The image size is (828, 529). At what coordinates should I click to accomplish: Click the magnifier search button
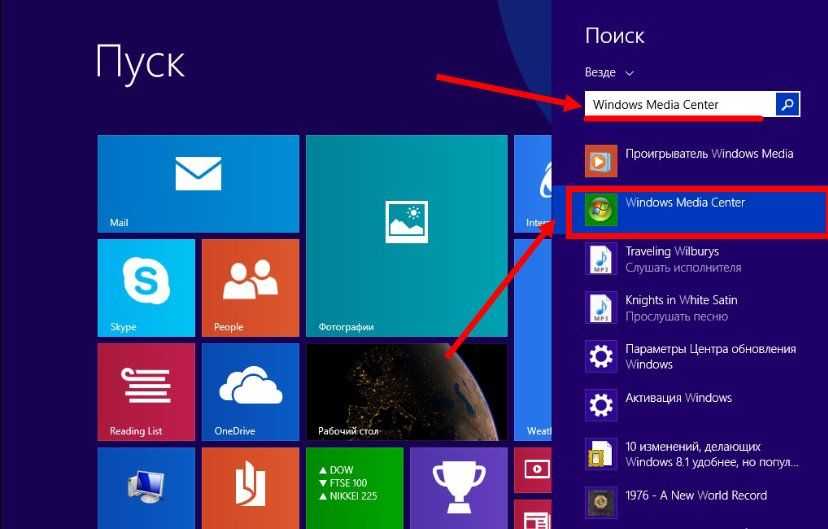788,104
